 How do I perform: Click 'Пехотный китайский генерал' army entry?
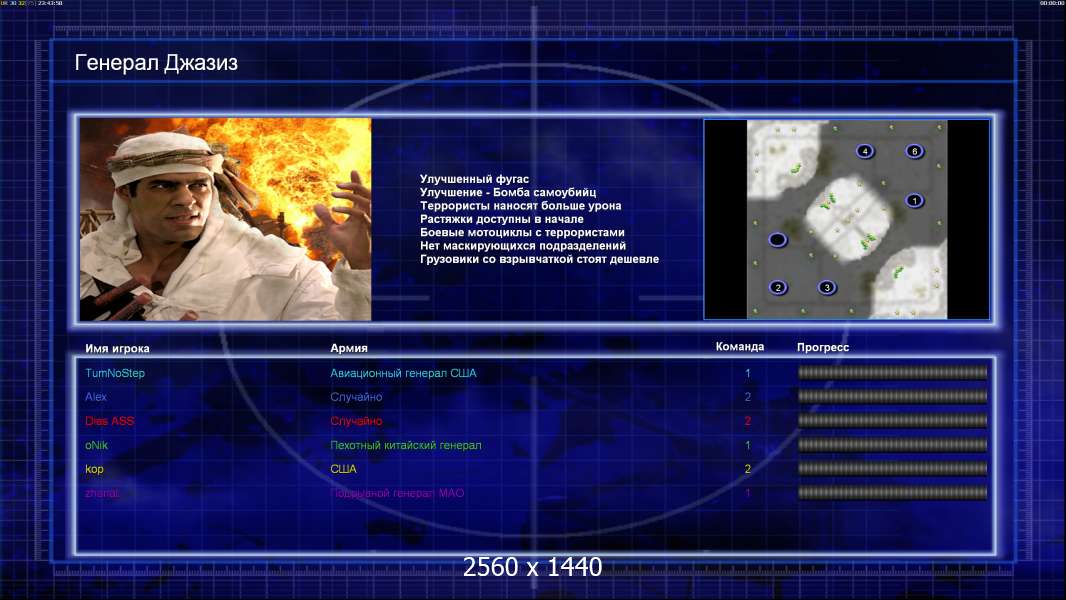(406, 445)
